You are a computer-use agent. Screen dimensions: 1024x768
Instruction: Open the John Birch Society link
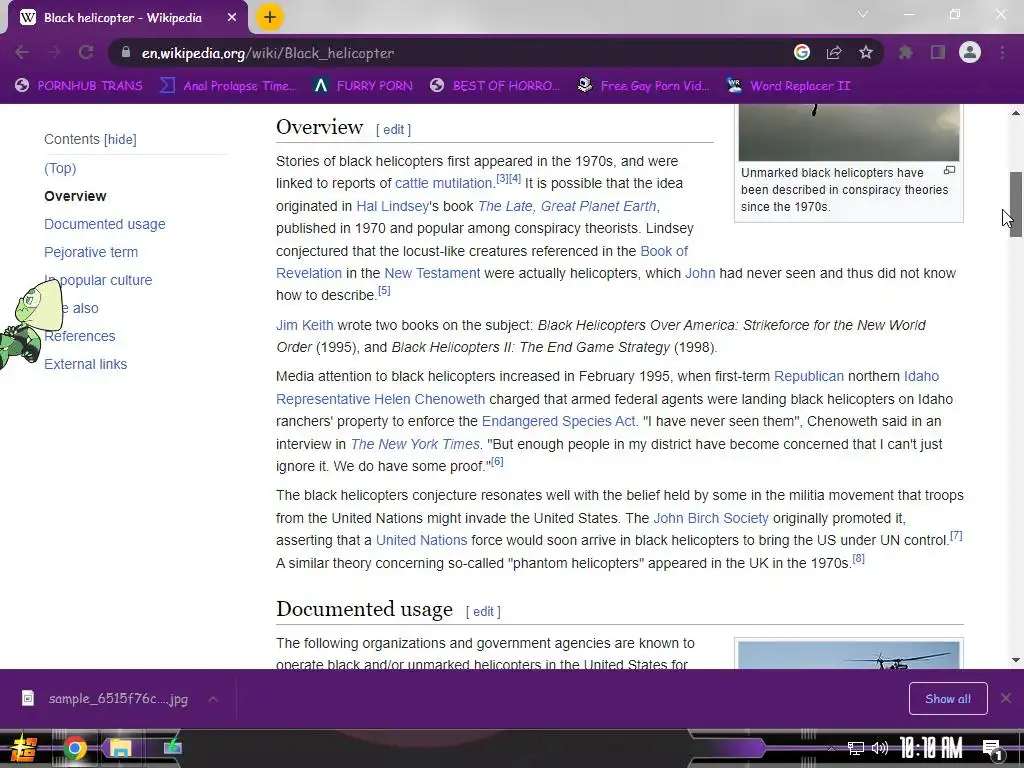pos(711,518)
